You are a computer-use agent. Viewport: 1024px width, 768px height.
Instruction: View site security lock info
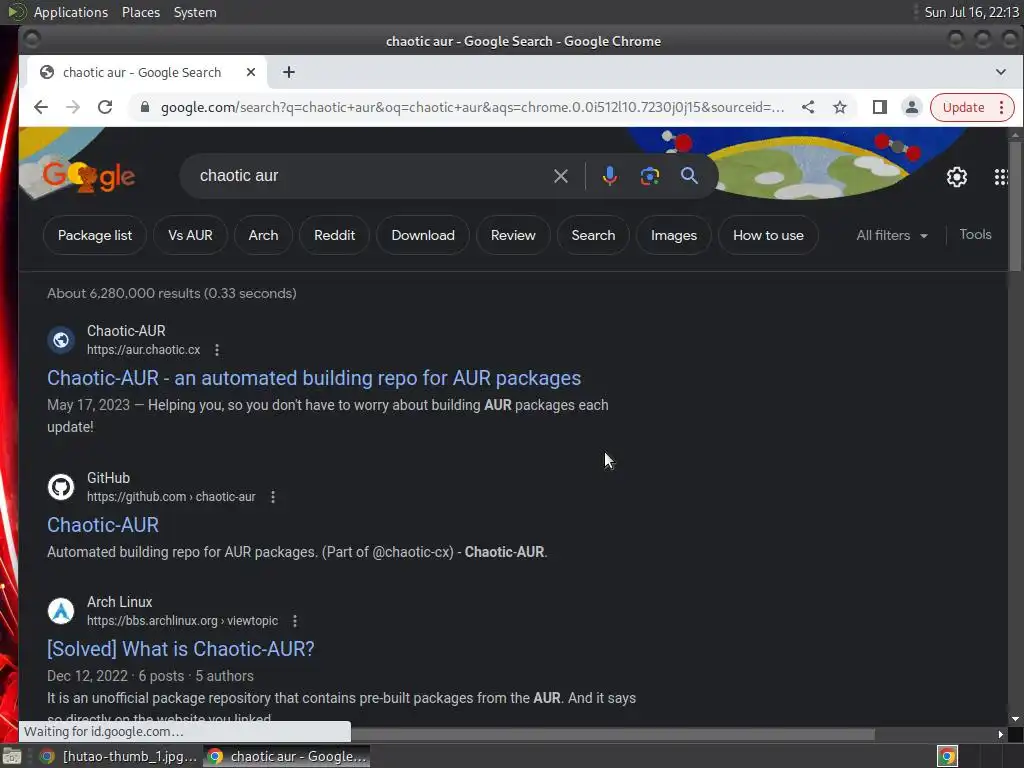(145, 107)
